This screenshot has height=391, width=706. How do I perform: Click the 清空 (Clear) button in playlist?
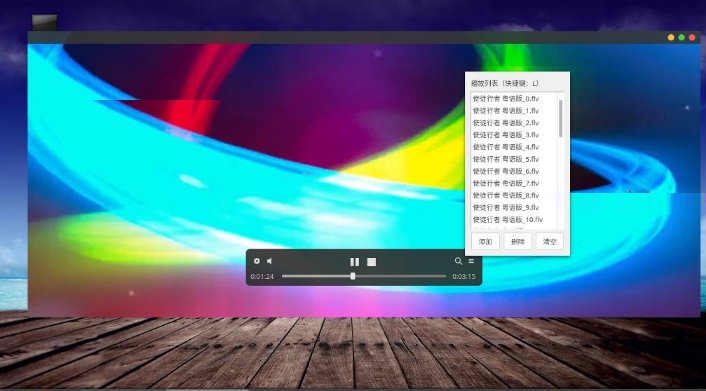550,242
